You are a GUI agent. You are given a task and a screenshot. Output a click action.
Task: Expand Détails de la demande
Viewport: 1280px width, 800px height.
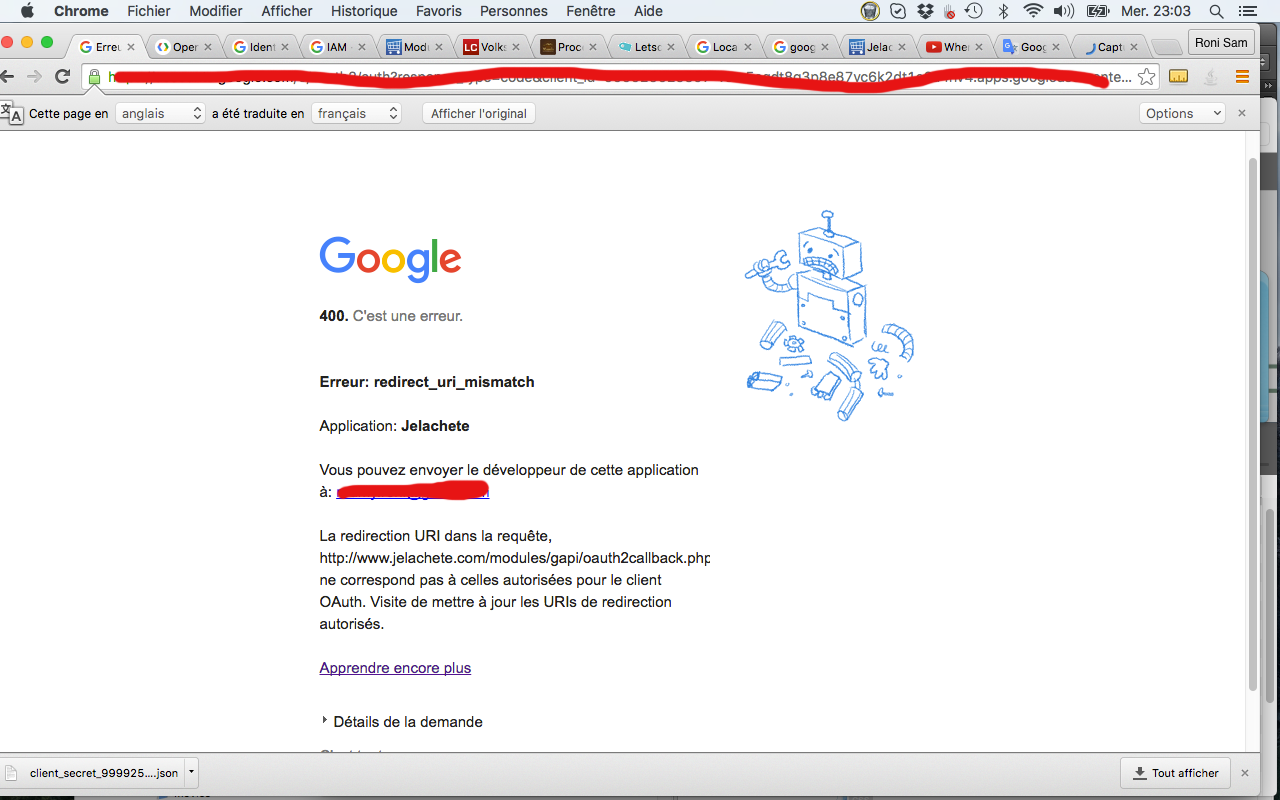pyautogui.click(x=401, y=722)
